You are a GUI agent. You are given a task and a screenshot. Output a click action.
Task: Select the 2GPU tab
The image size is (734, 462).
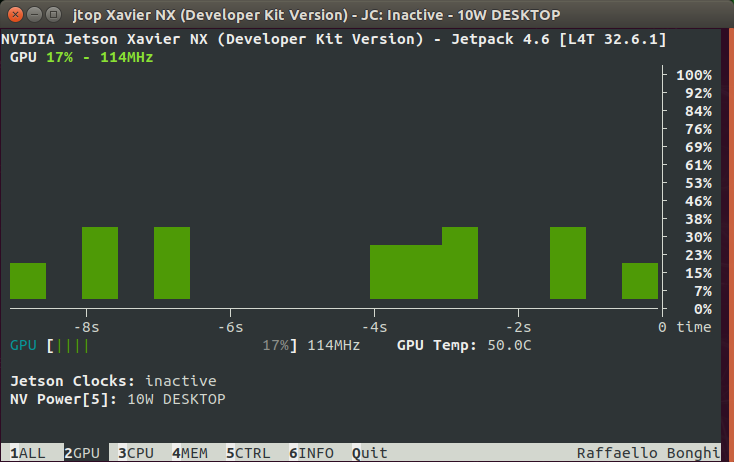click(82, 453)
